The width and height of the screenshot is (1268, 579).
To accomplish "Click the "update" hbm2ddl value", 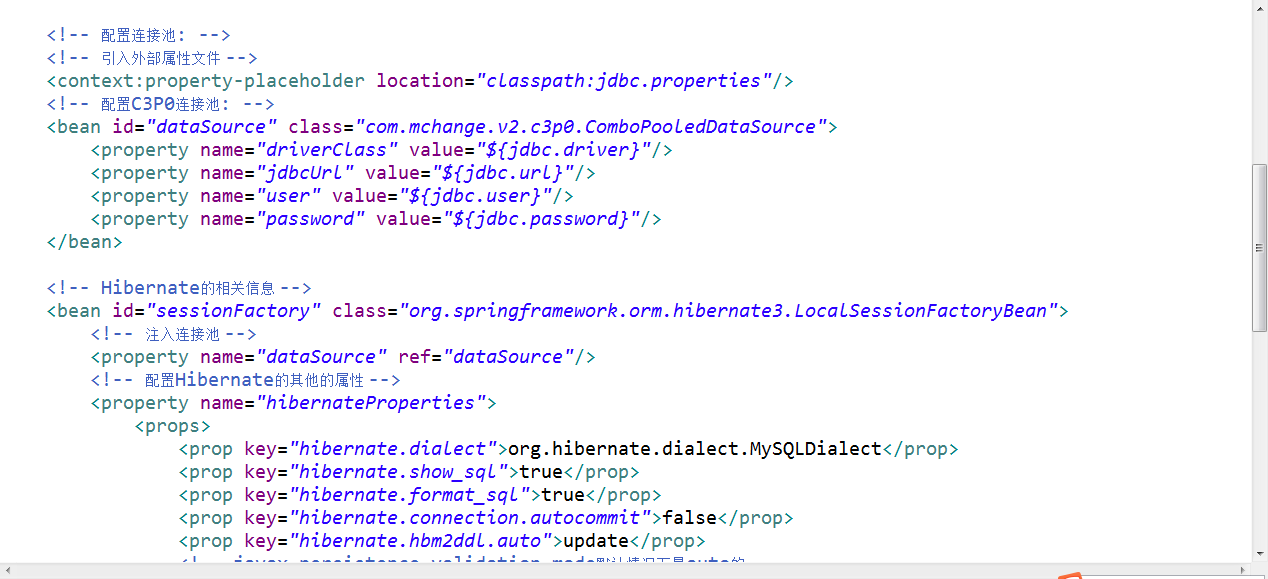I will pos(597,541).
